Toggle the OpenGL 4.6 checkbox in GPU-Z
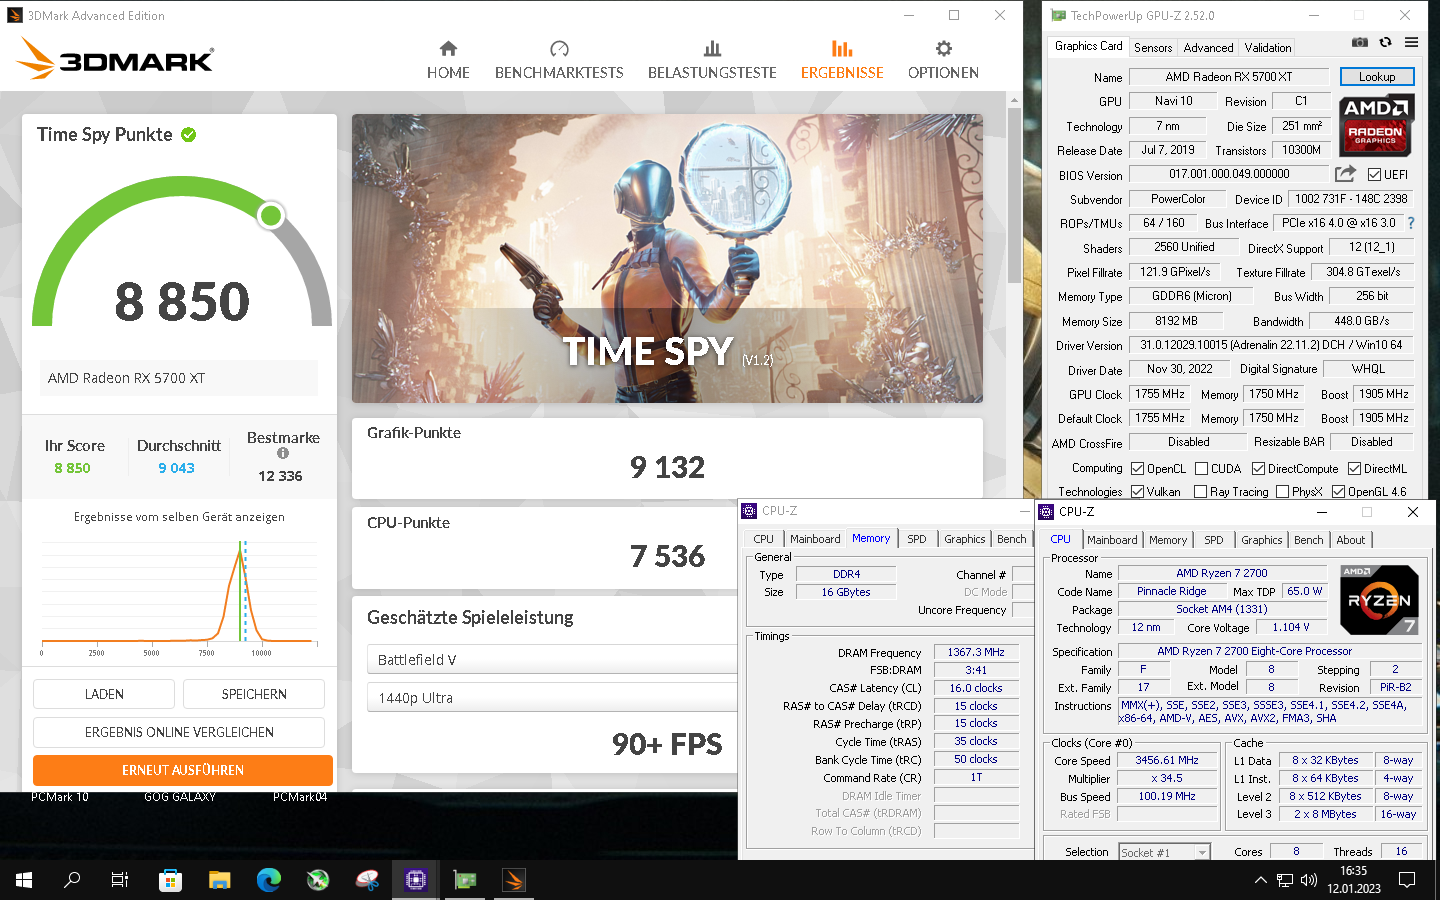The height and width of the screenshot is (900, 1440). [1338, 491]
